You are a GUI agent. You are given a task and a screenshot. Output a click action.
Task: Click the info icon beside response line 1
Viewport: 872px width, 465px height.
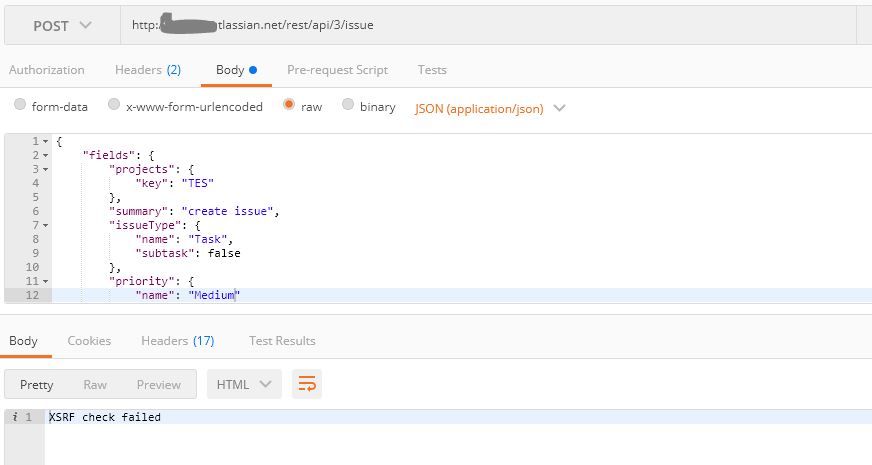point(15,417)
